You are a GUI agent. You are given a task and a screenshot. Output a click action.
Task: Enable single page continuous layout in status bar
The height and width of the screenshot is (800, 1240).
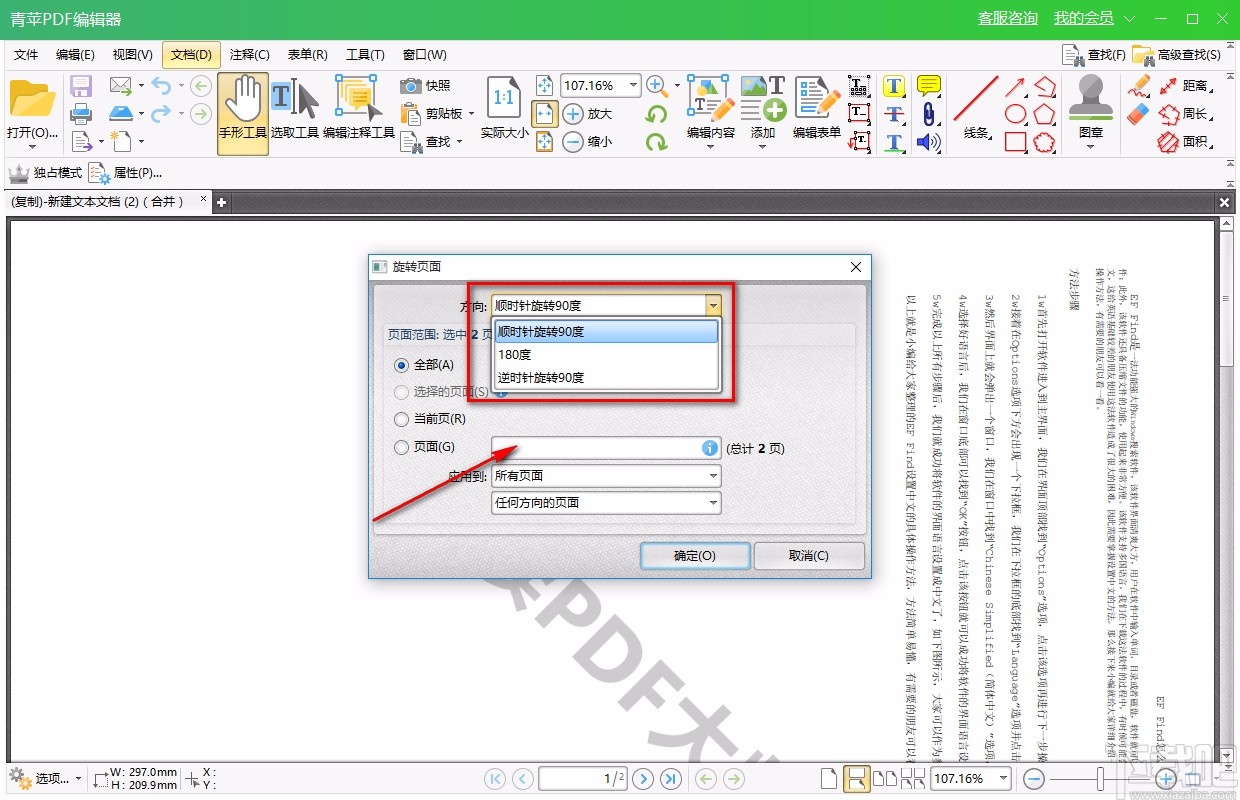click(856, 778)
